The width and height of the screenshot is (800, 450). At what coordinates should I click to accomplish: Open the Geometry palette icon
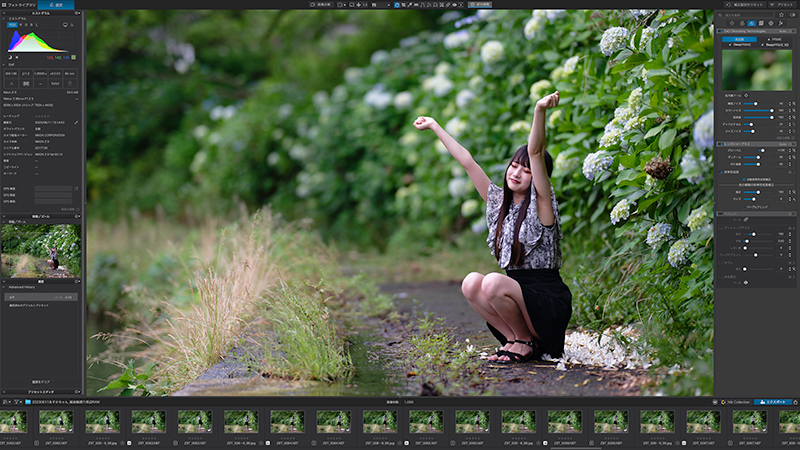pos(761,23)
